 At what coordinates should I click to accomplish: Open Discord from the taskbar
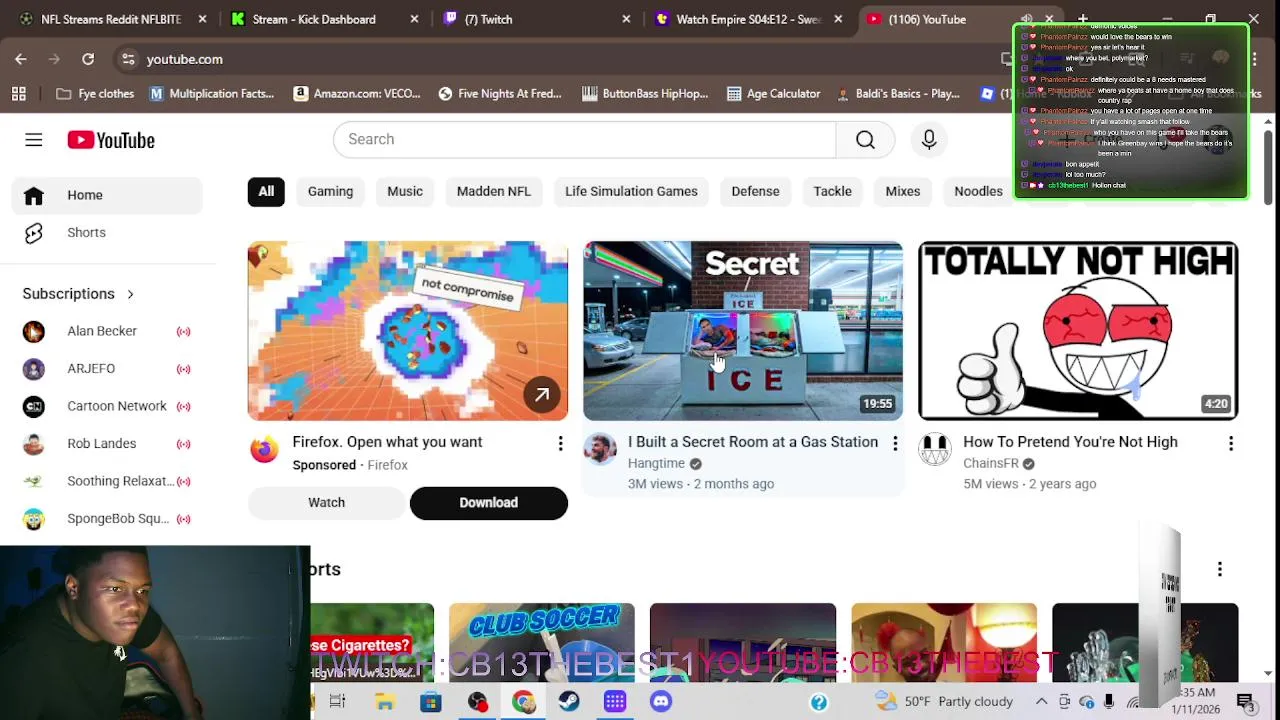pos(661,702)
